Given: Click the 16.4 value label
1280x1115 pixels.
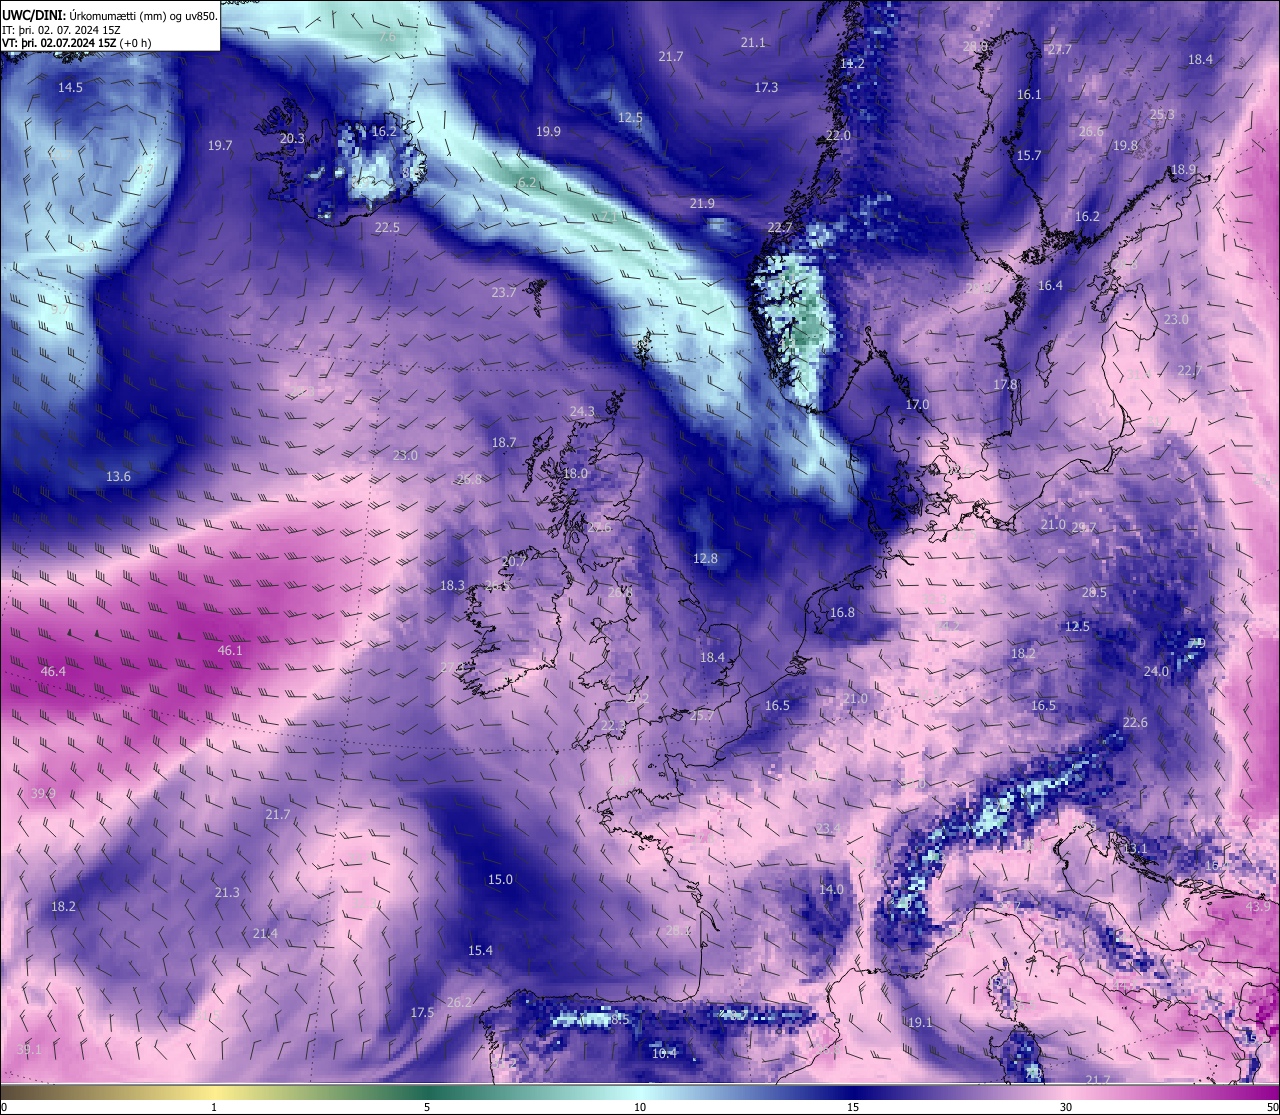Looking at the screenshot, I should (1050, 285).
